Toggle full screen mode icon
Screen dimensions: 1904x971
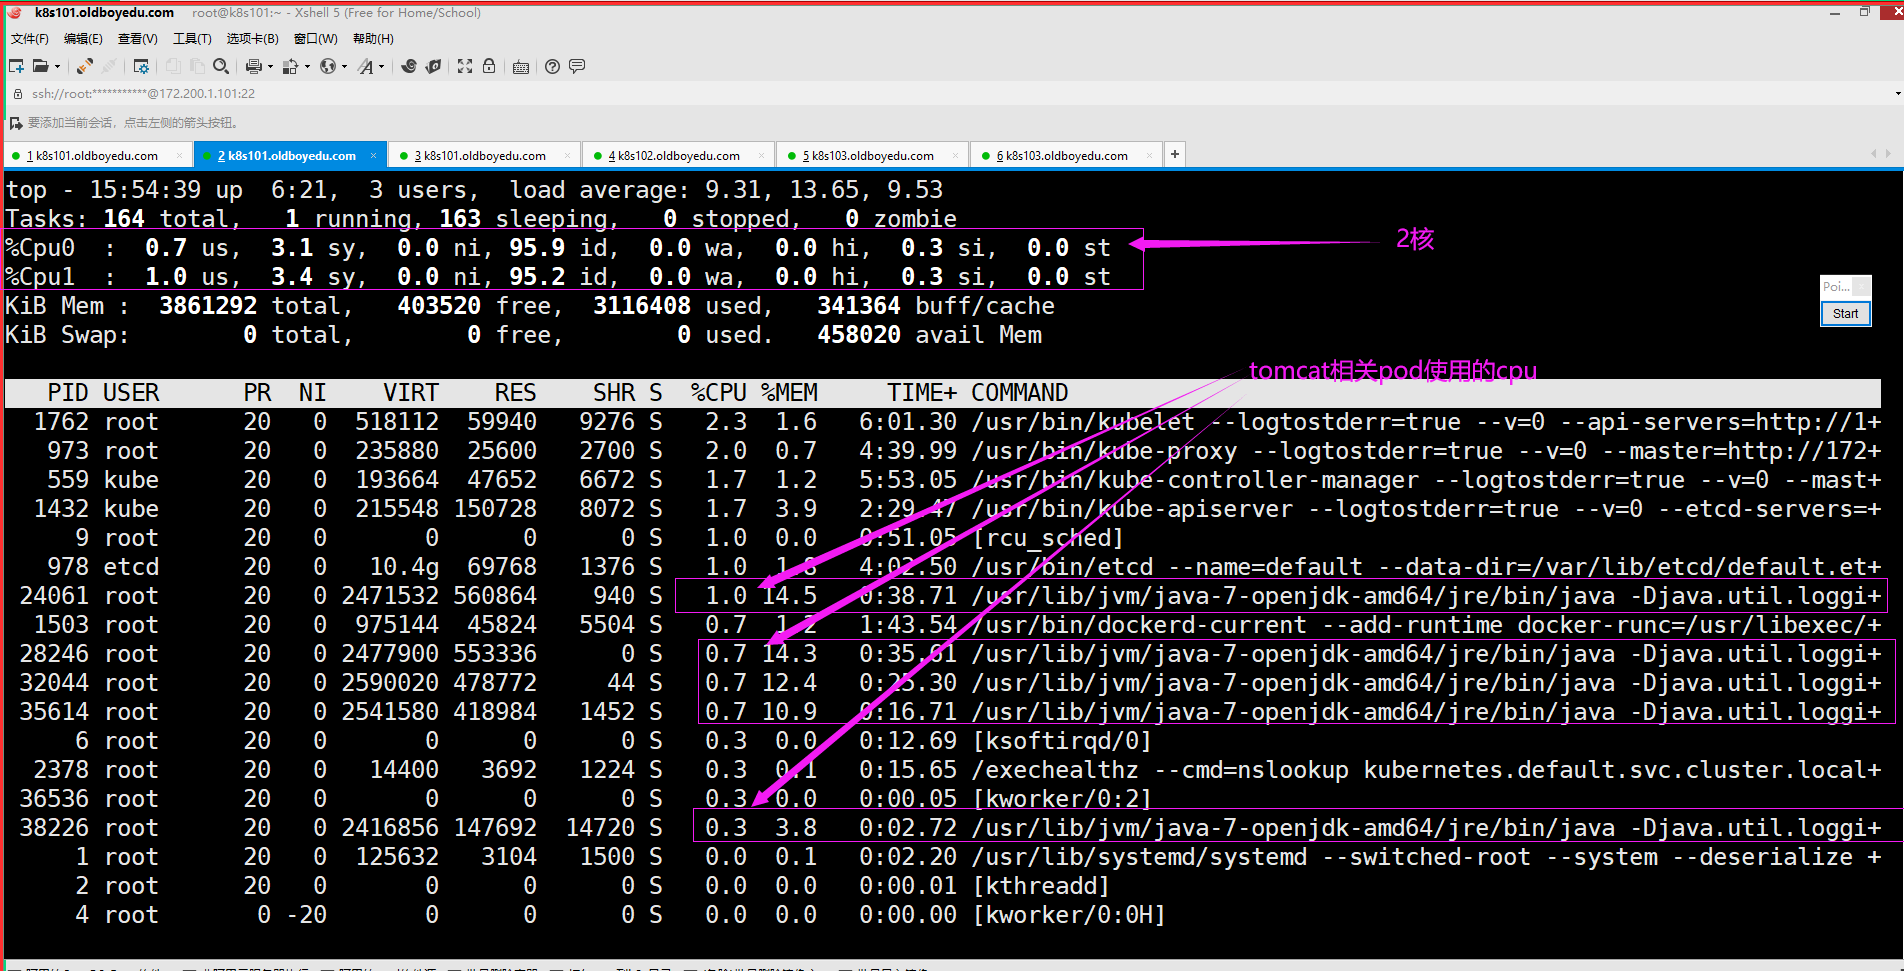[x=465, y=66]
